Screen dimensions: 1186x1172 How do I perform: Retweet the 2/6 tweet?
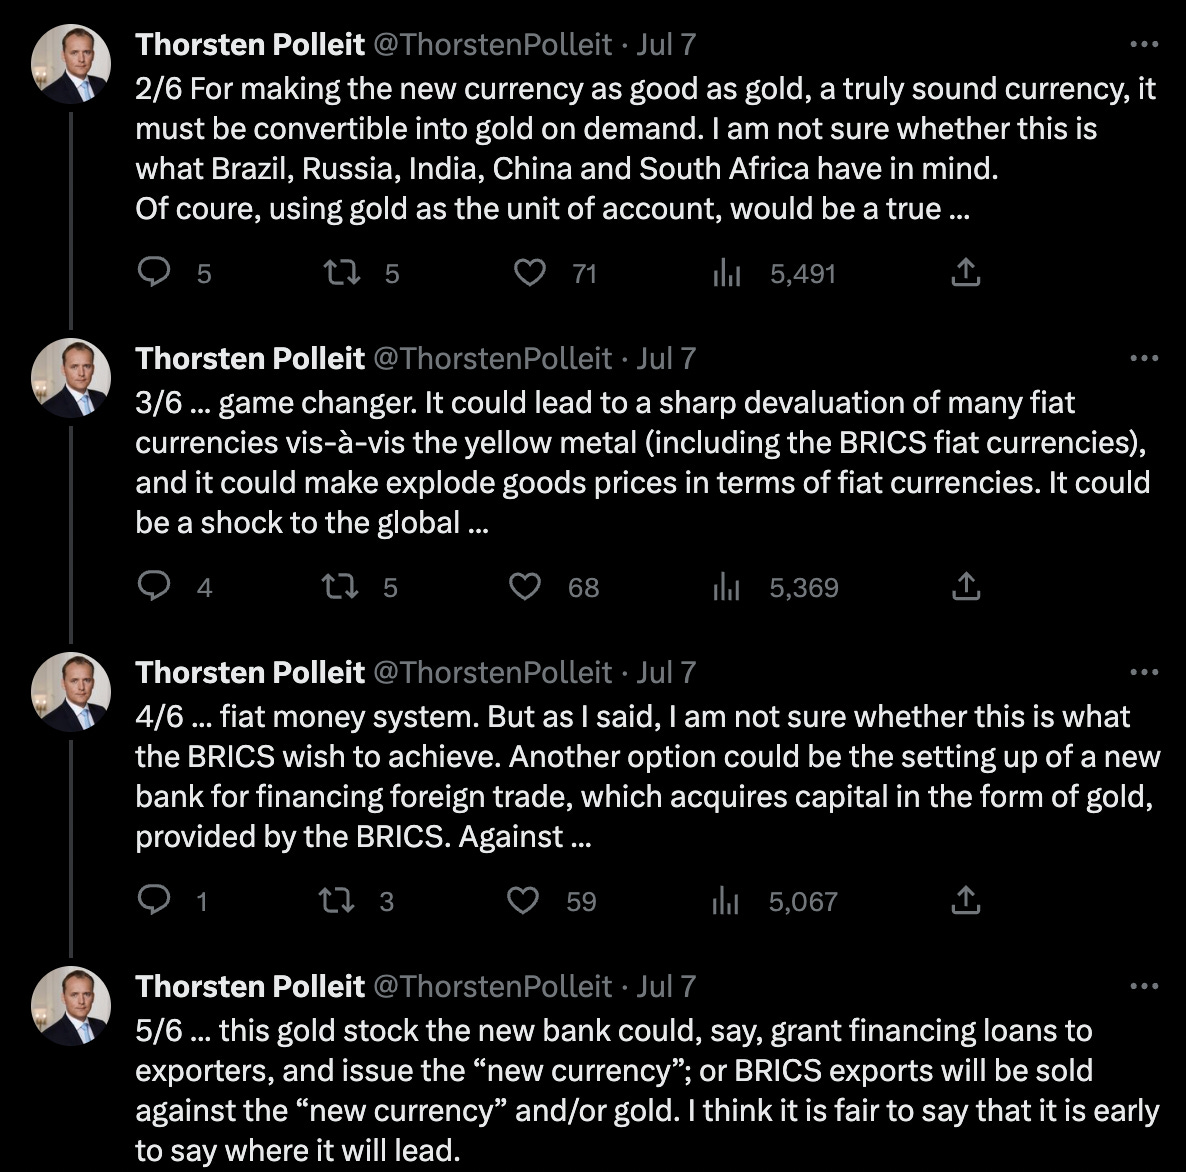342,272
